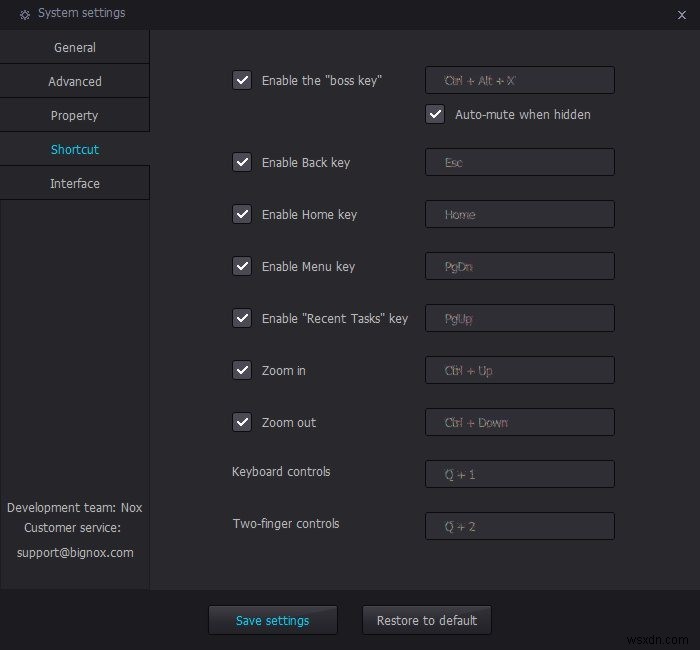The height and width of the screenshot is (650, 700).
Task: Go to the Interface tab
Action: point(75,183)
